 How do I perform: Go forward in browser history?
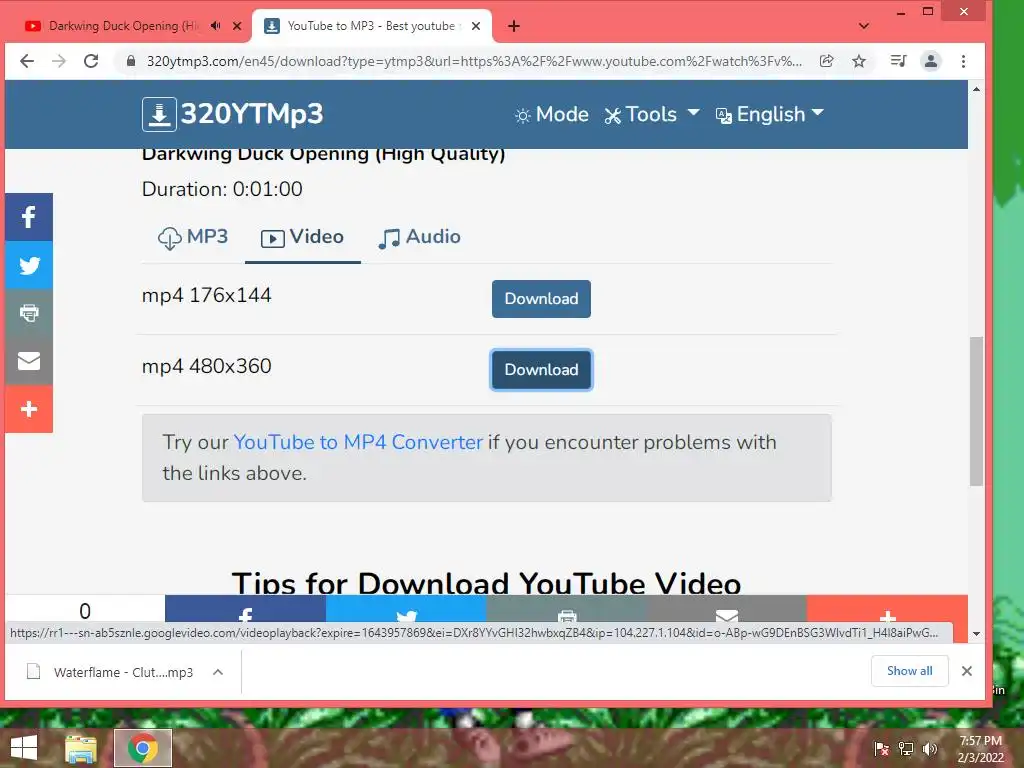coord(59,61)
